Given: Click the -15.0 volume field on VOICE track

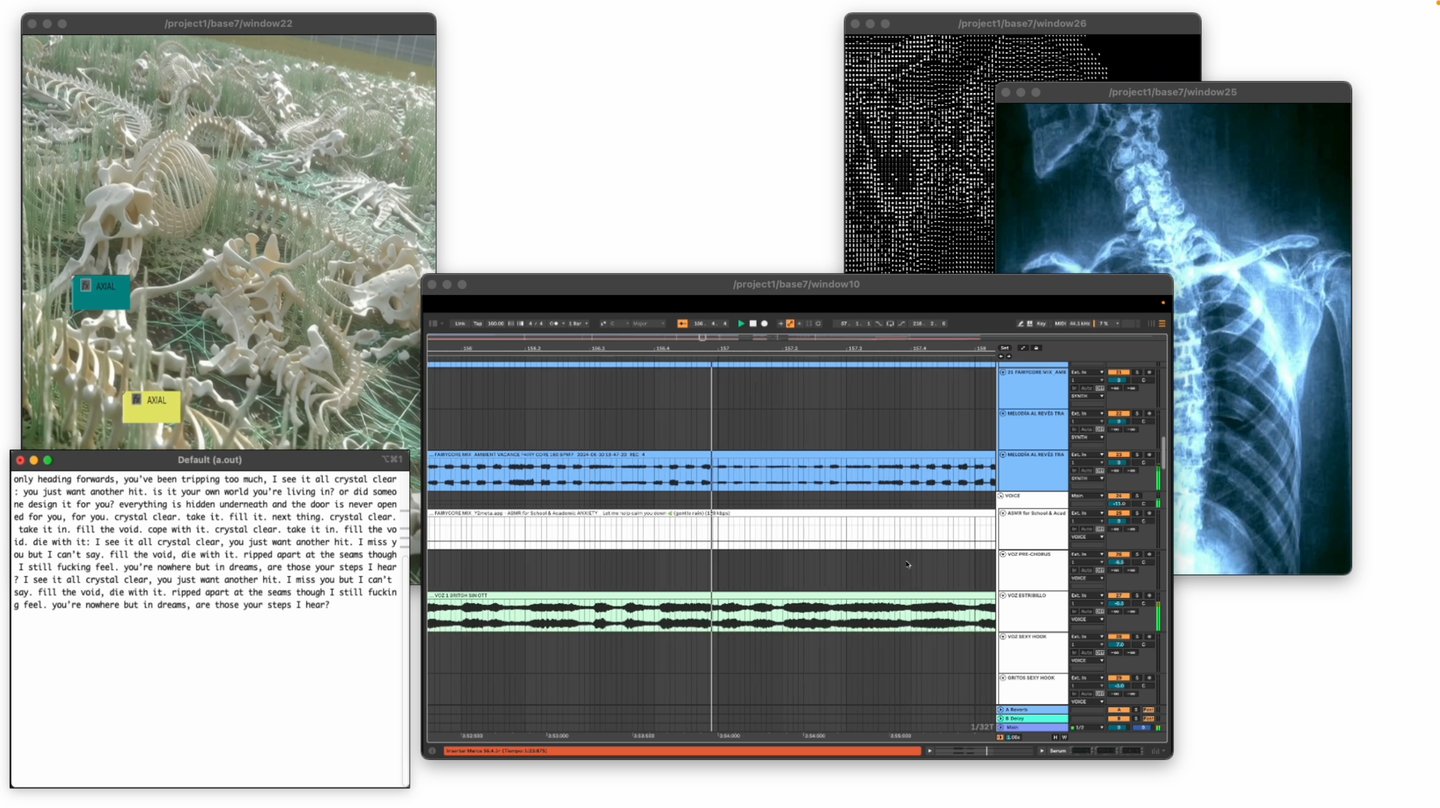Looking at the screenshot, I should tap(1120, 504).
